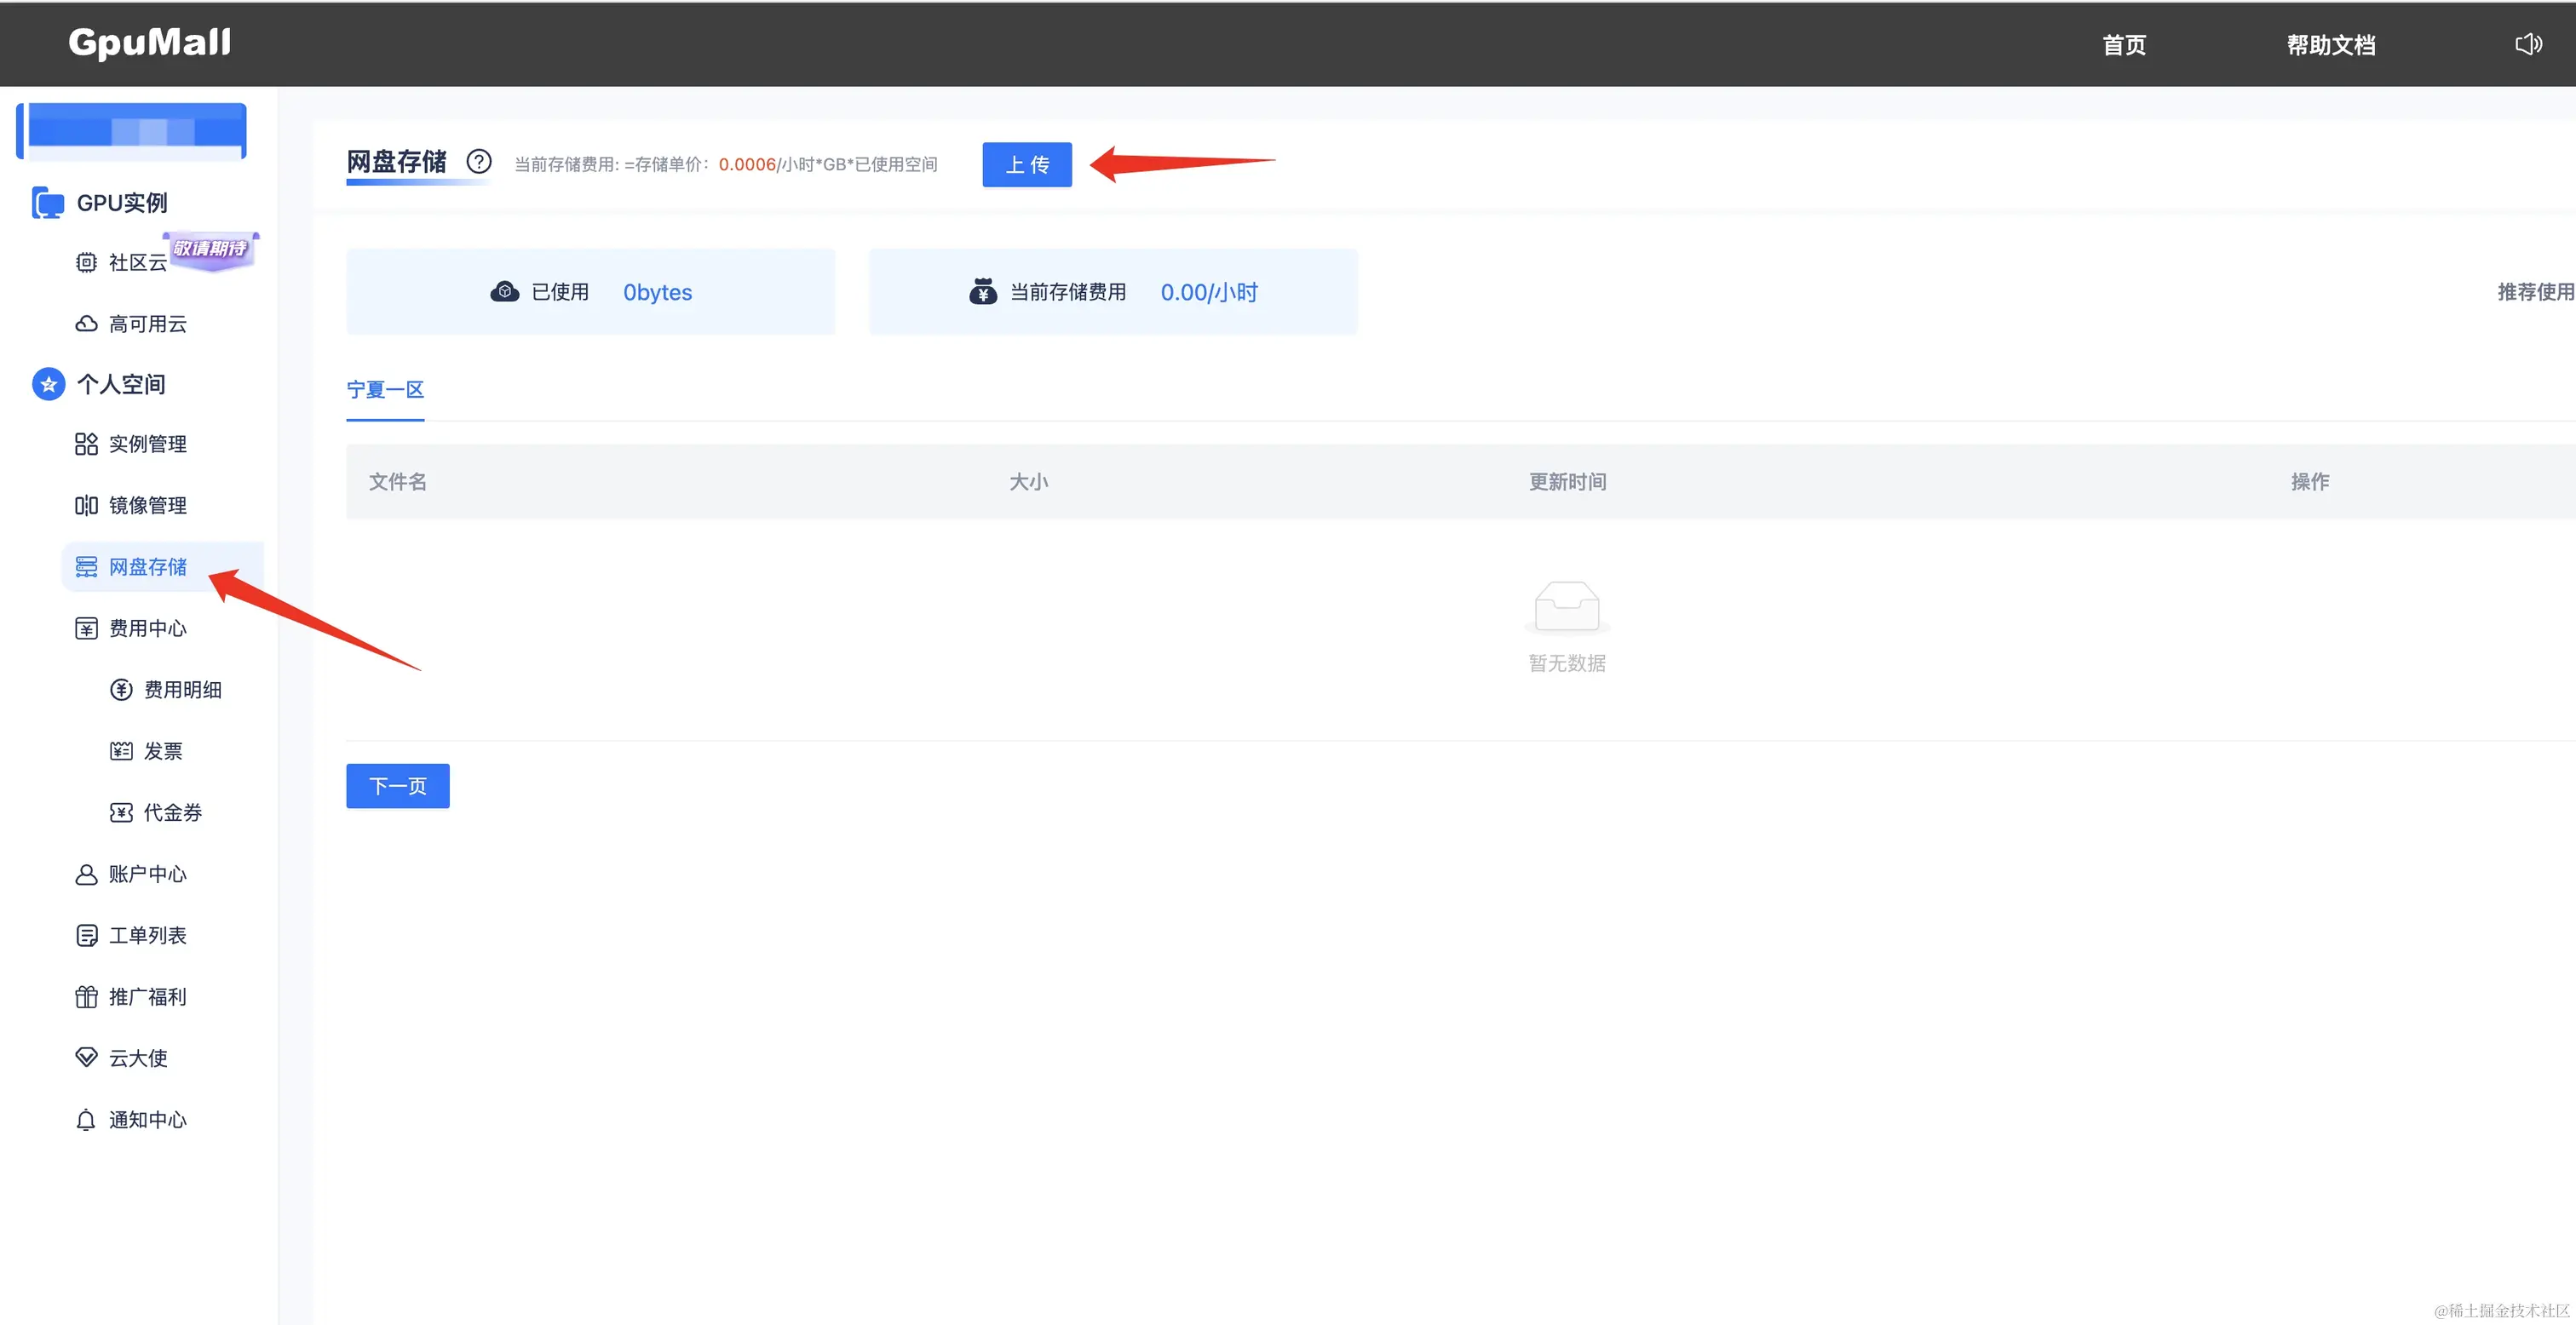Click the 通知中心 bell icon
This screenshot has width=2576, height=1325.
86,1120
